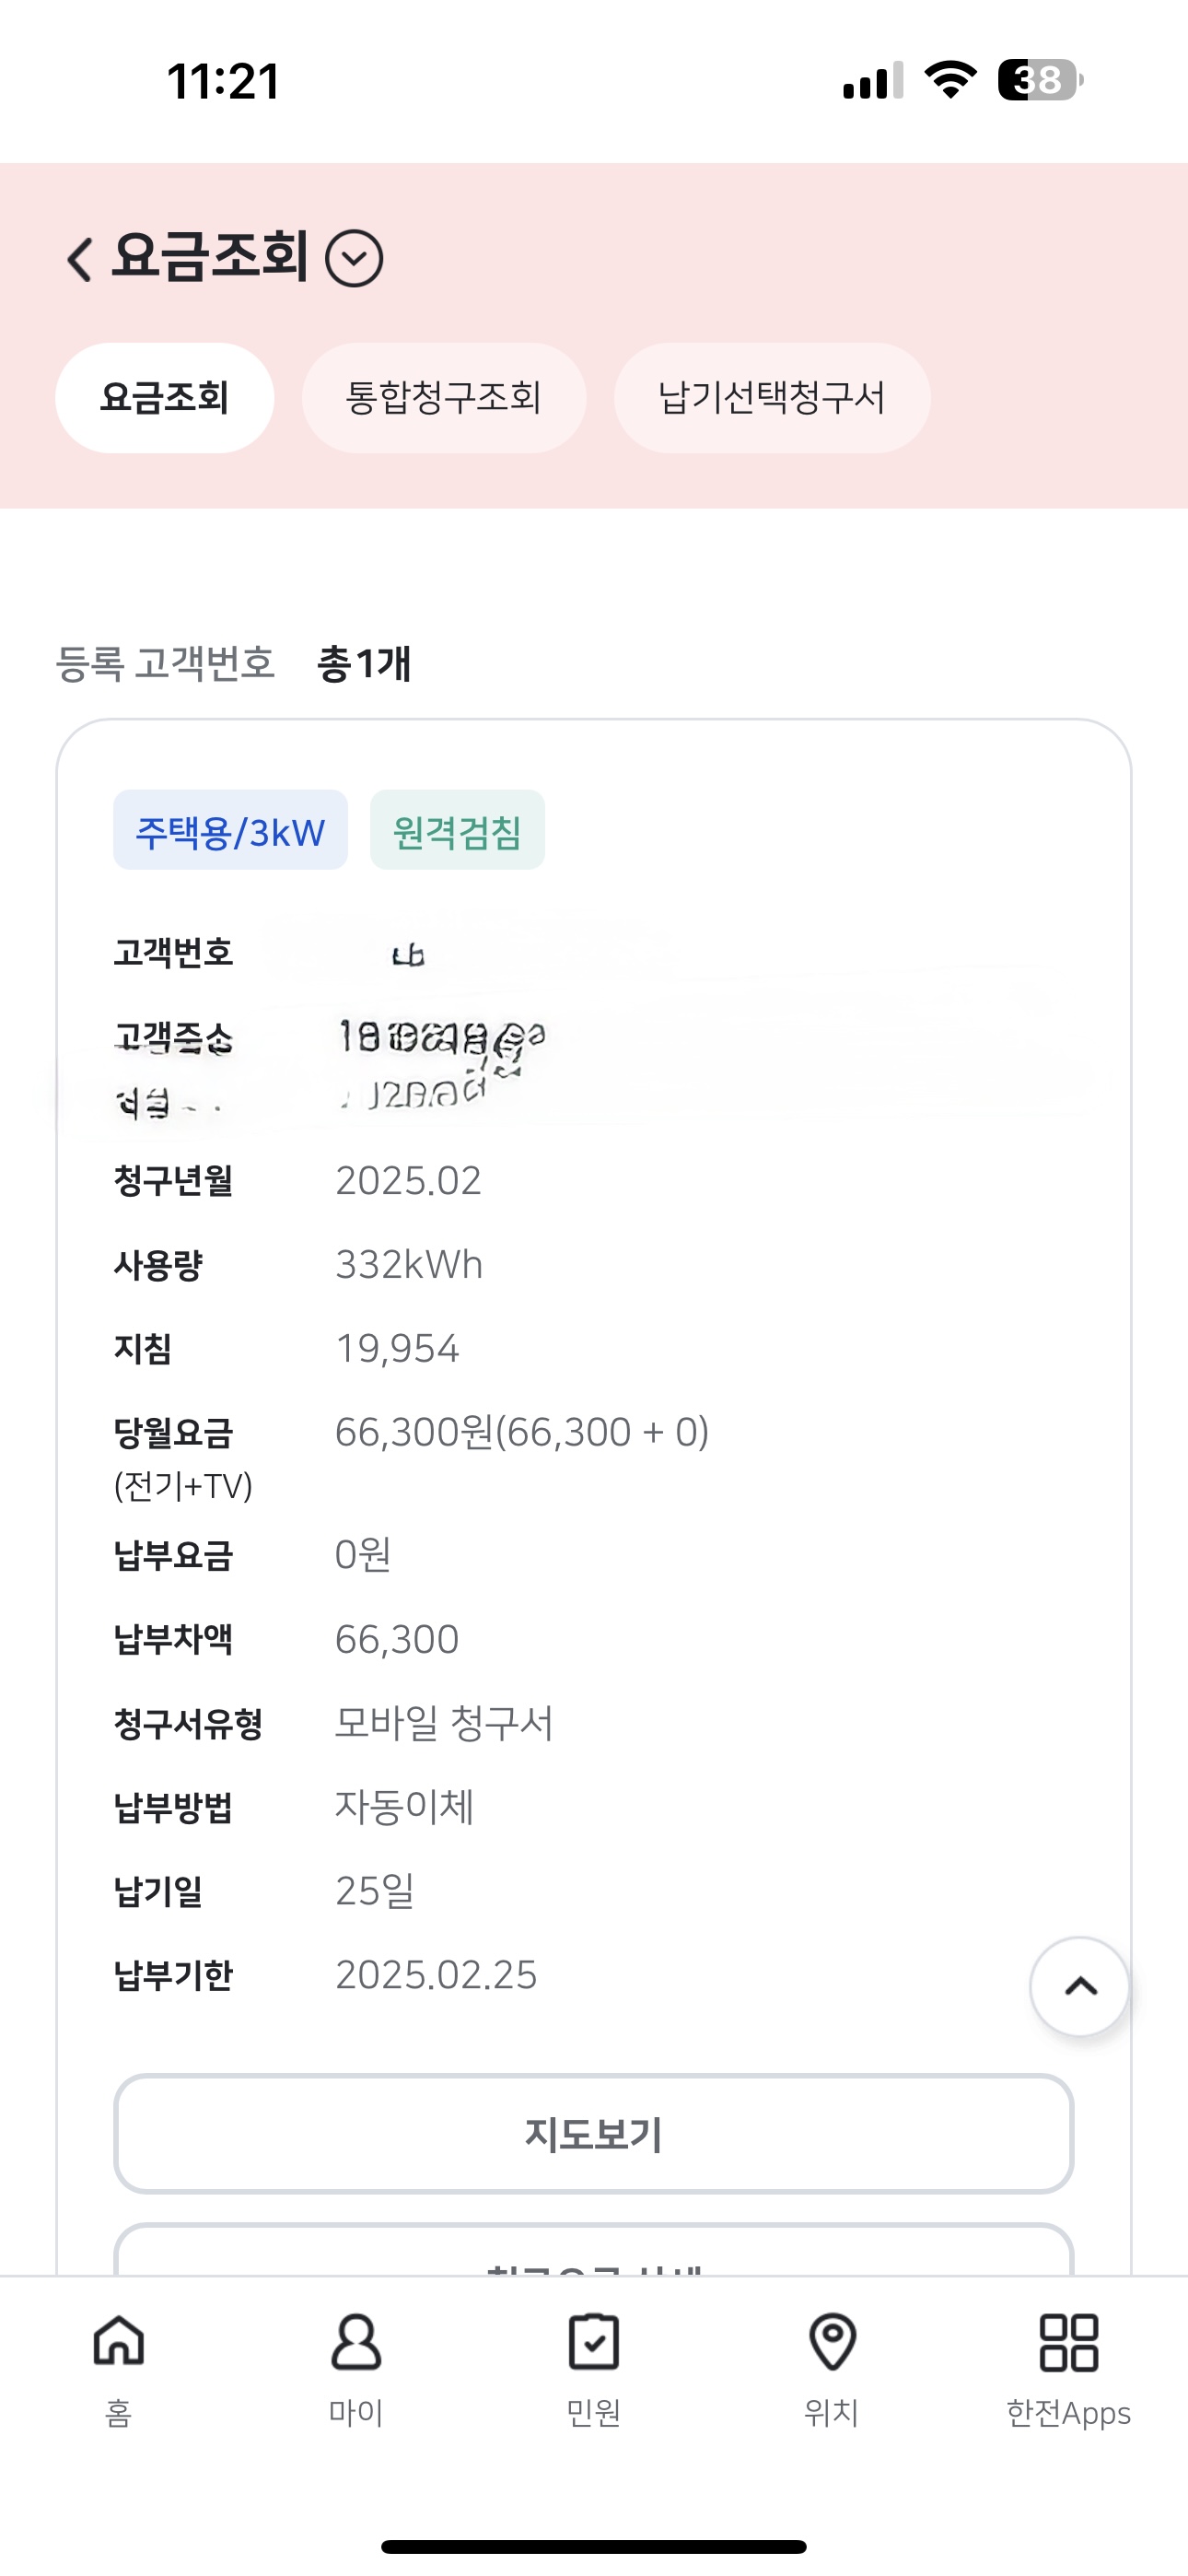Open the 납기선택청구서 tab
The width and height of the screenshot is (1188, 2576).
771,398
